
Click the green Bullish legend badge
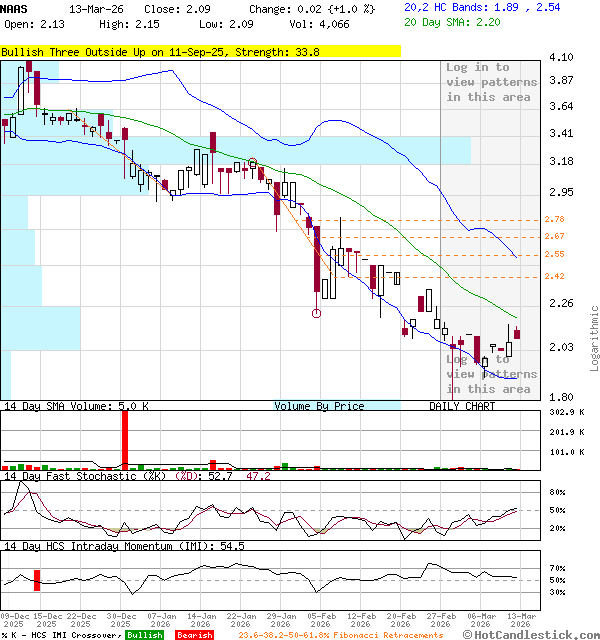click(x=144, y=635)
